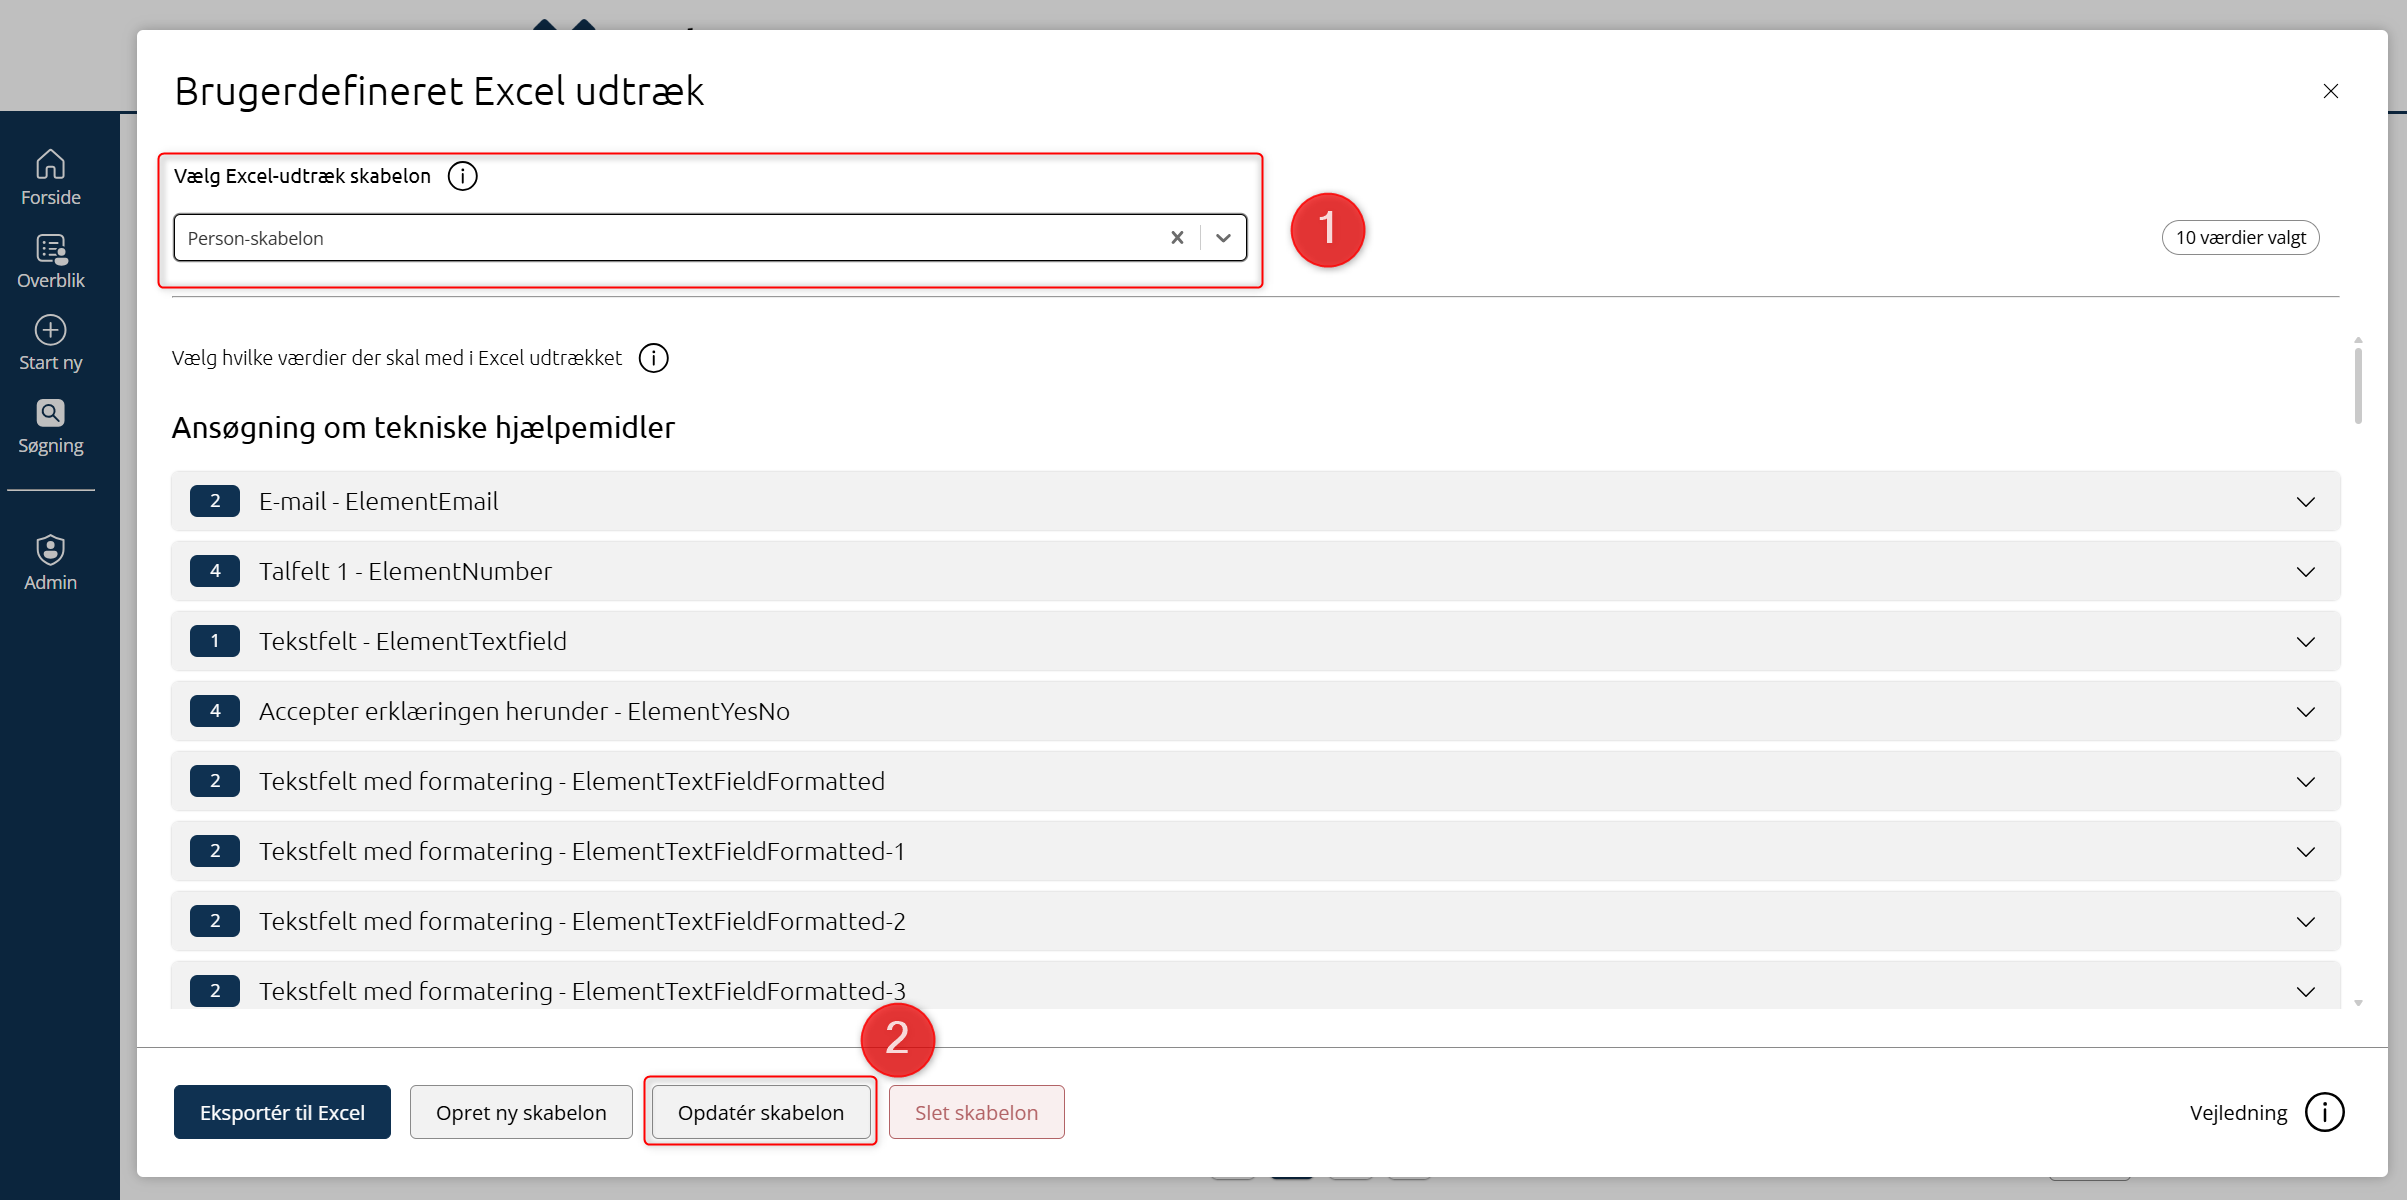The width and height of the screenshot is (2407, 1200).
Task: Expand E-mail - ElementEmail row
Action: point(2305,502)
